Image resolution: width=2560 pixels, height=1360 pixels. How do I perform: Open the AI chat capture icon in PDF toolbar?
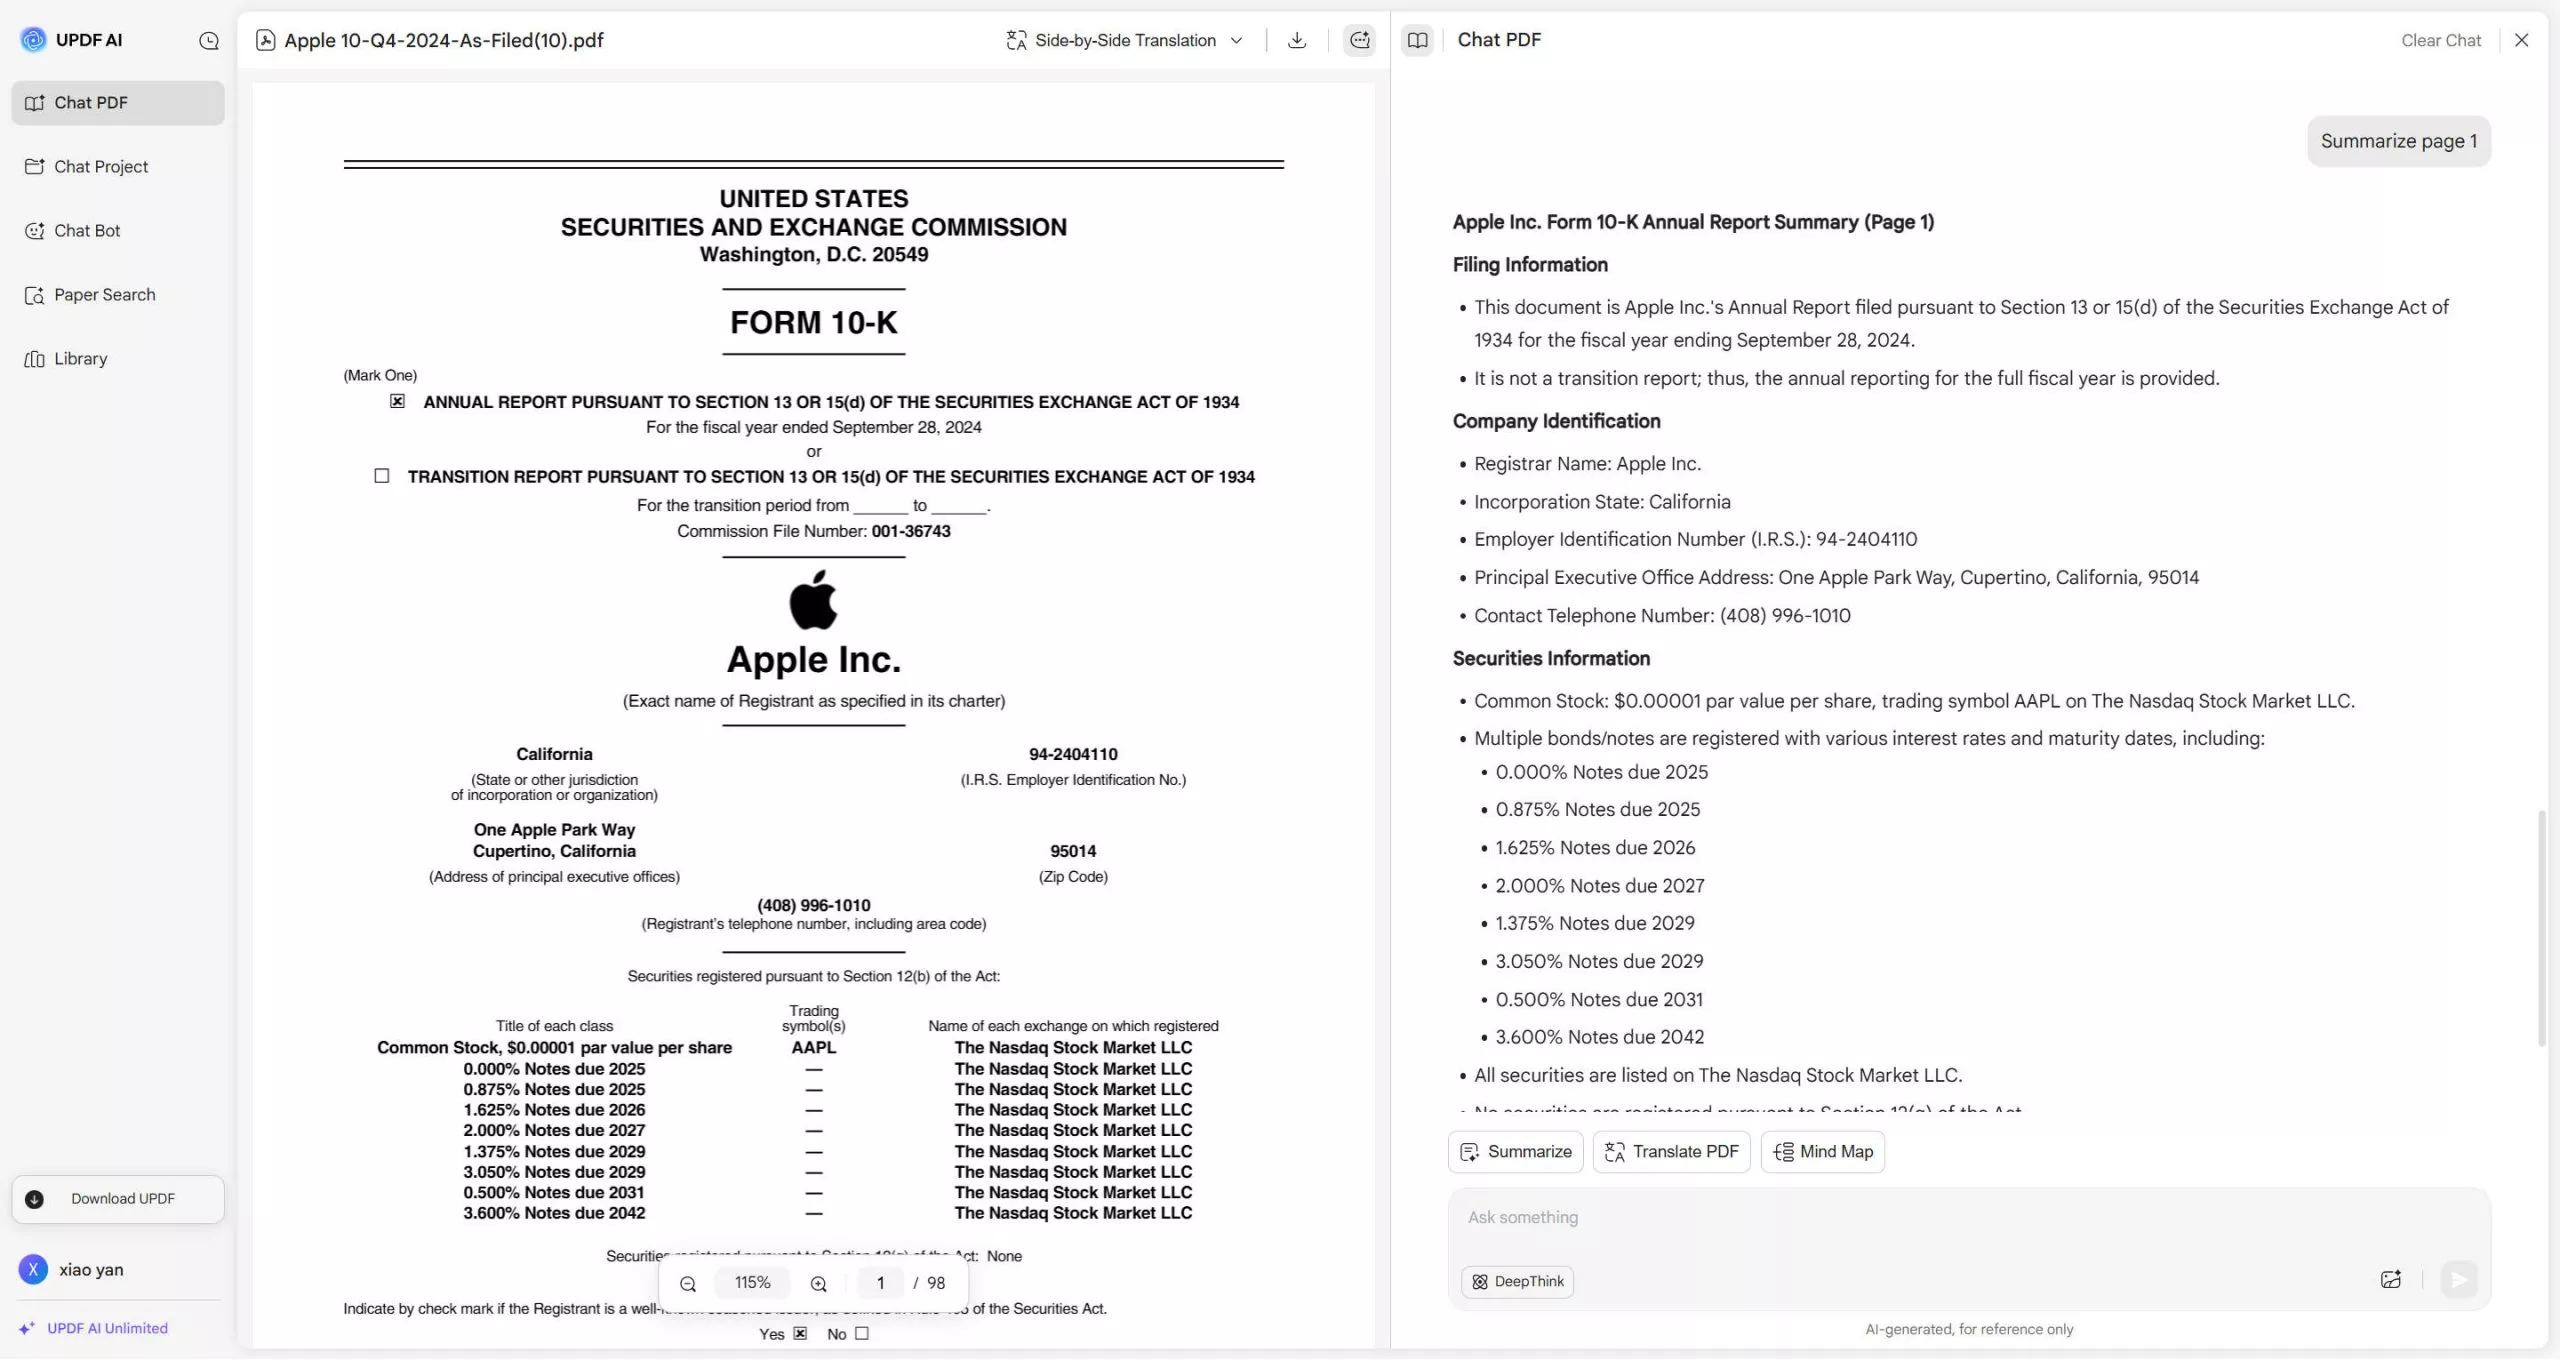tap(1358, 40)
